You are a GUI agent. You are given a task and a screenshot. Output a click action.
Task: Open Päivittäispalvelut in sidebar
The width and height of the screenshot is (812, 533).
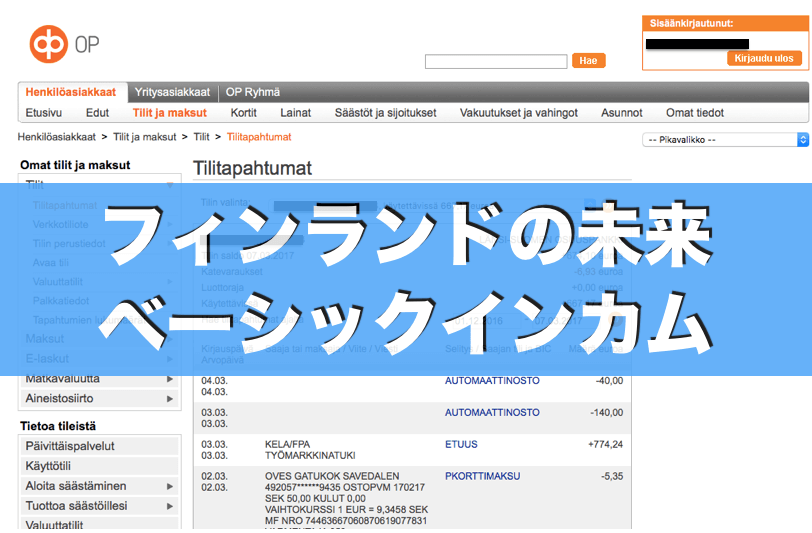(70, 446)
